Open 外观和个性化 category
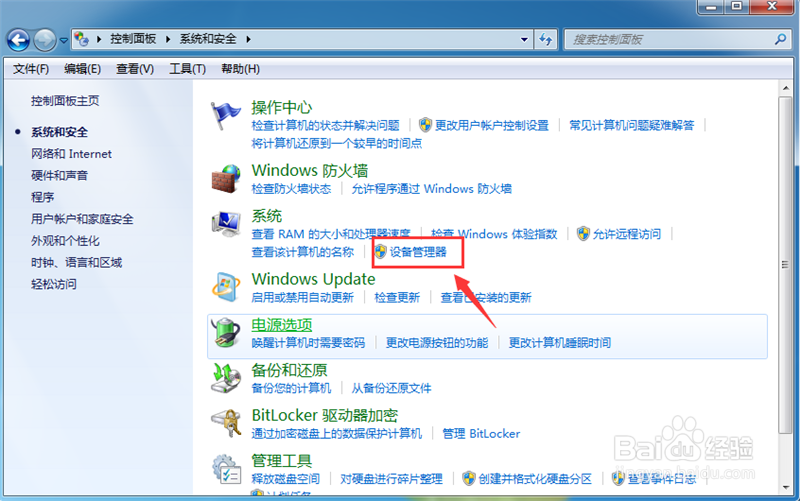The image size is (800, 501). [65, 241]
